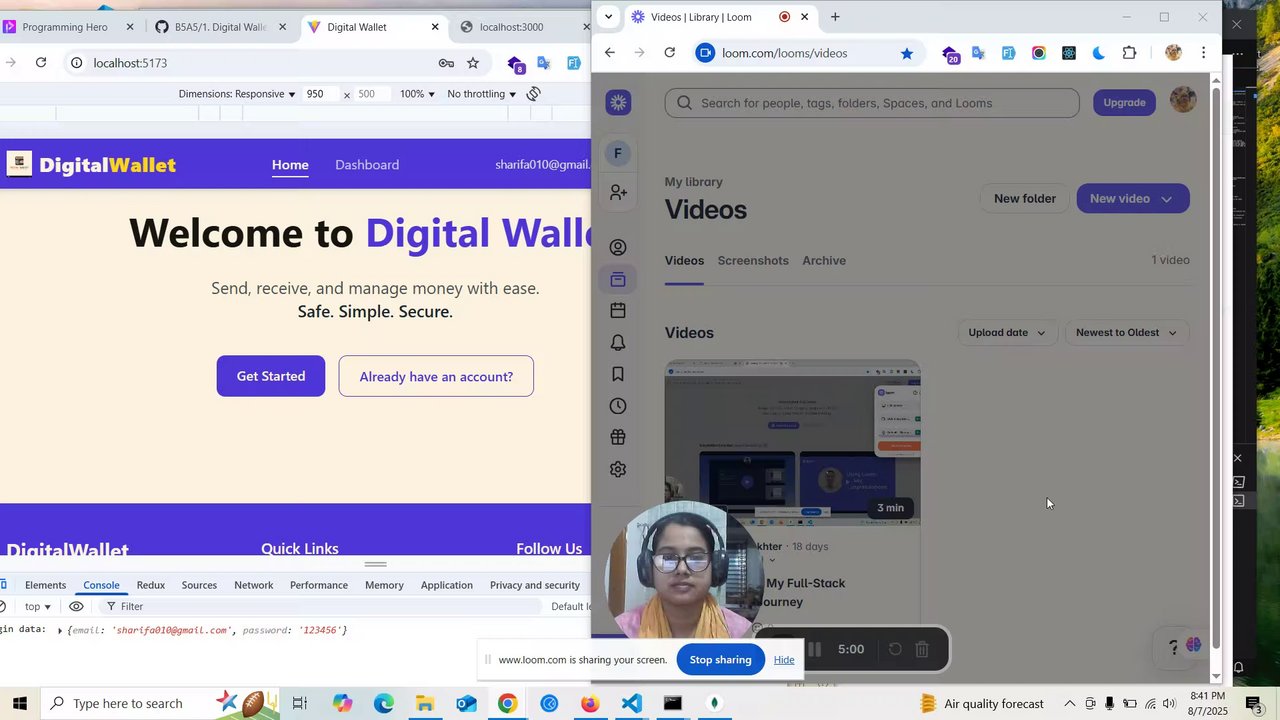The image size is (1280, 720).
Task: Open the No throttling dropdown
Action: pos(481,94)
